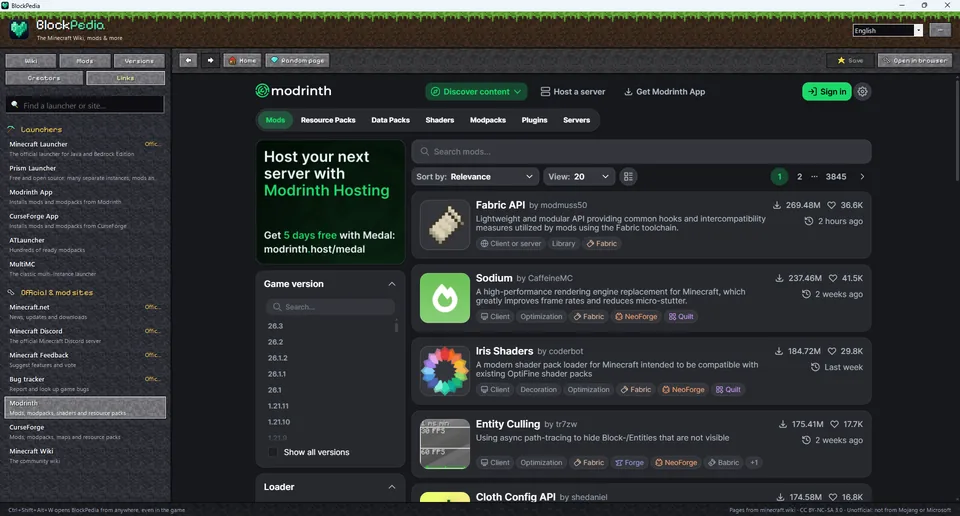Viewport: 960px width, 516px height.
Task: Open Modrinth settings gear icon
Action: pos(863,91)
